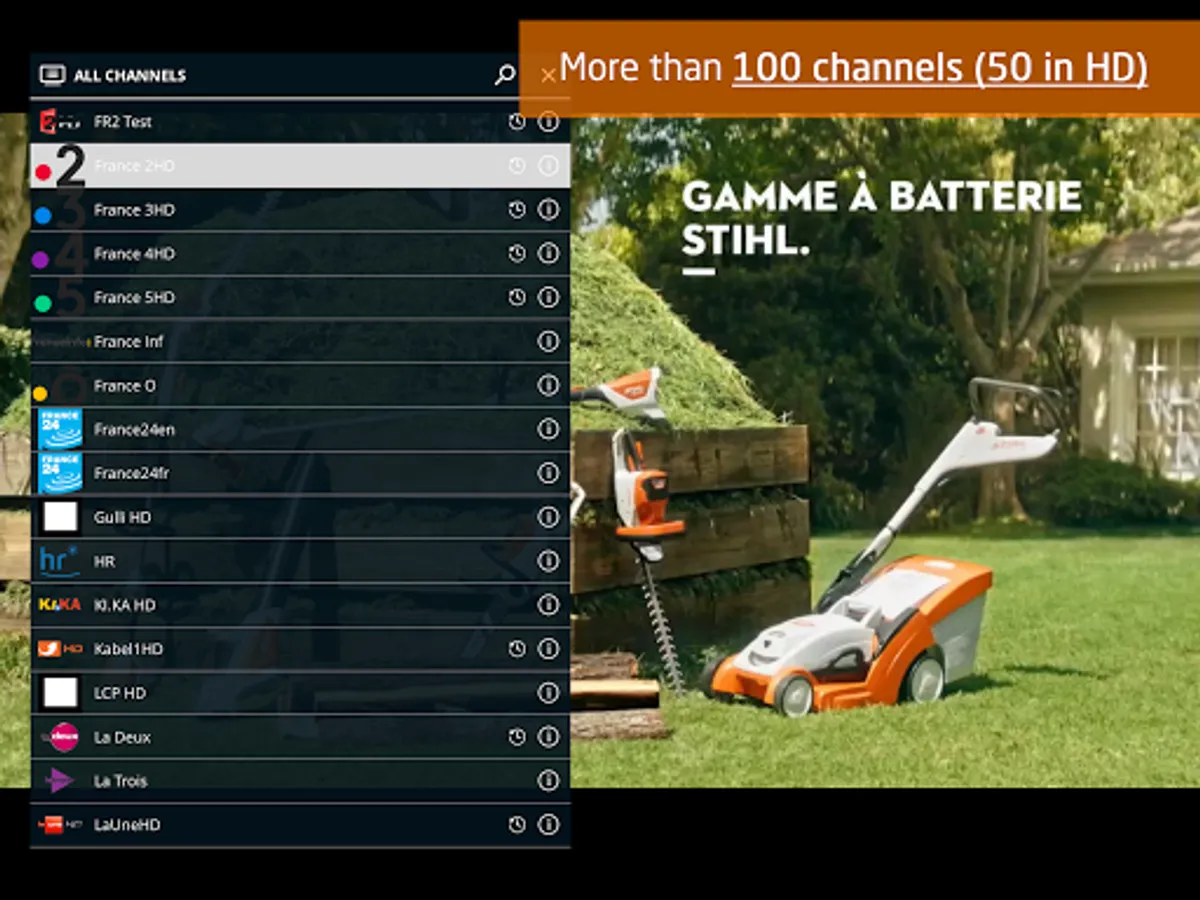Select the France 2HD channel name

click(x=134, y=166)
